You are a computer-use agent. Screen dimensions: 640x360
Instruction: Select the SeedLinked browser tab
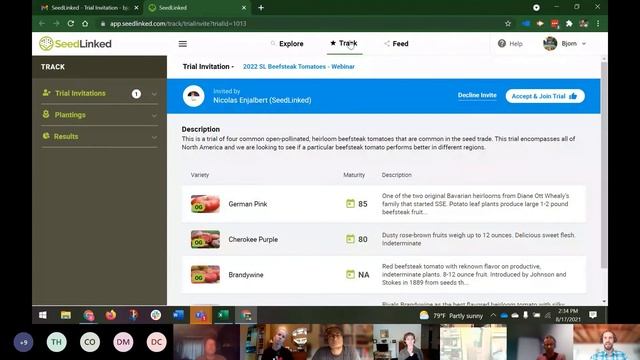pyautogui.click(x=197, y=8)
